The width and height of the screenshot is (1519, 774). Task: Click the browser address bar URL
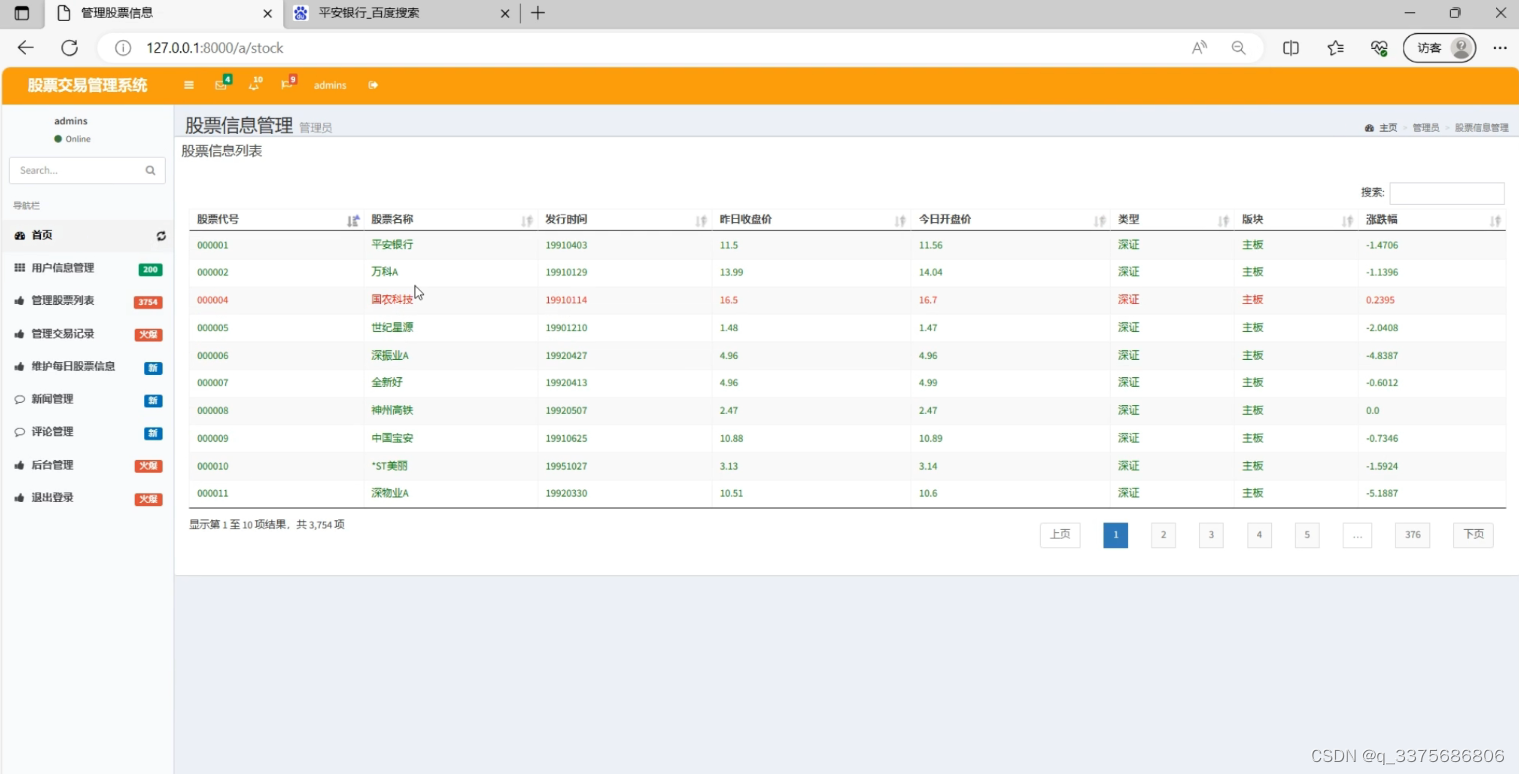215,47
